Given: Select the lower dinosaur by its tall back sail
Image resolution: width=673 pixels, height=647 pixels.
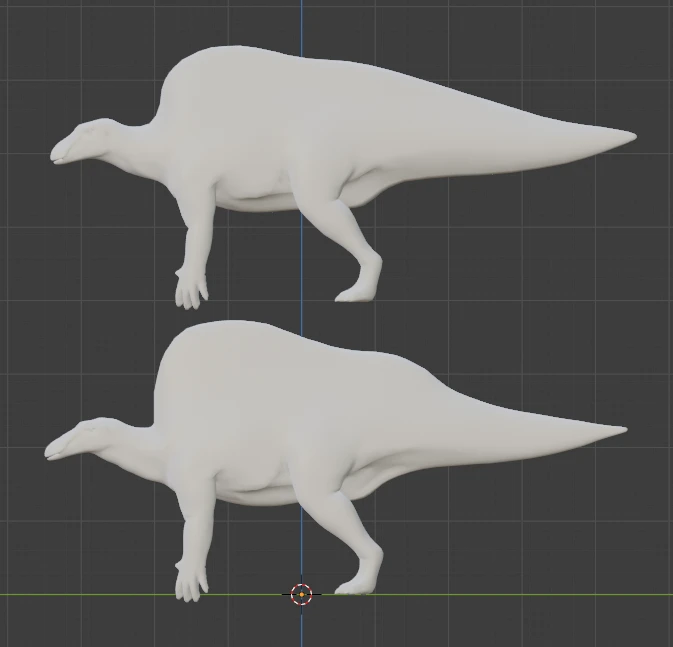Looking at the screenshot, I should click(x=240, y=369).
